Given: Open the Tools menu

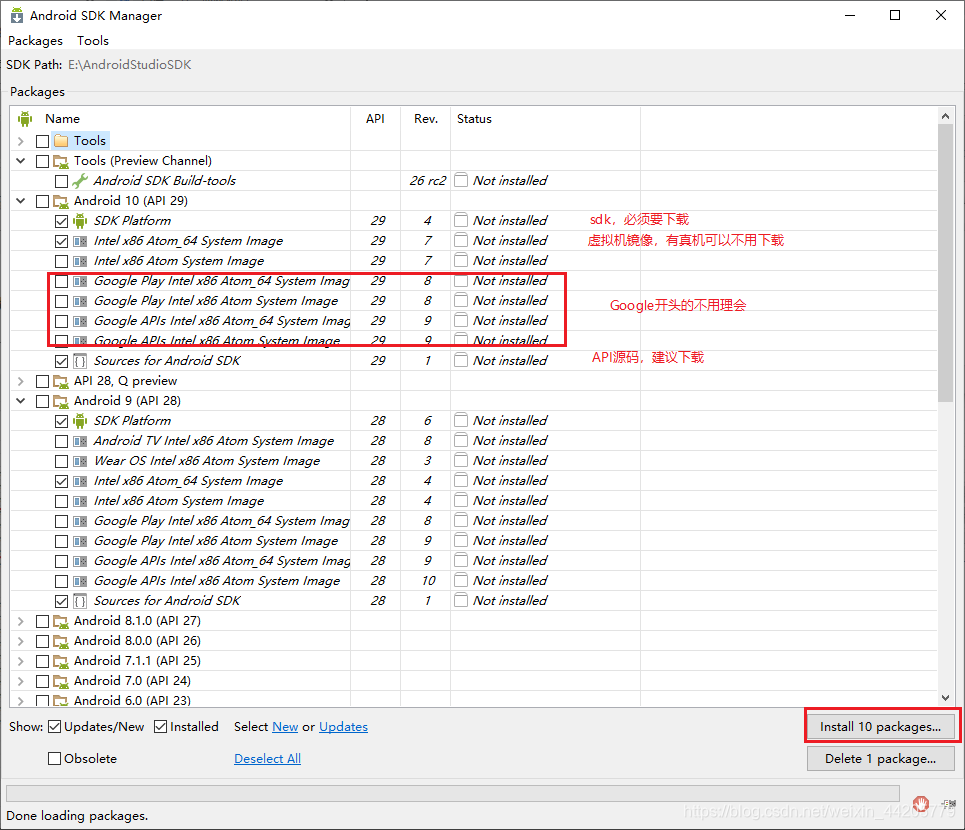Looking at the screenshot, I should (92, 41).
